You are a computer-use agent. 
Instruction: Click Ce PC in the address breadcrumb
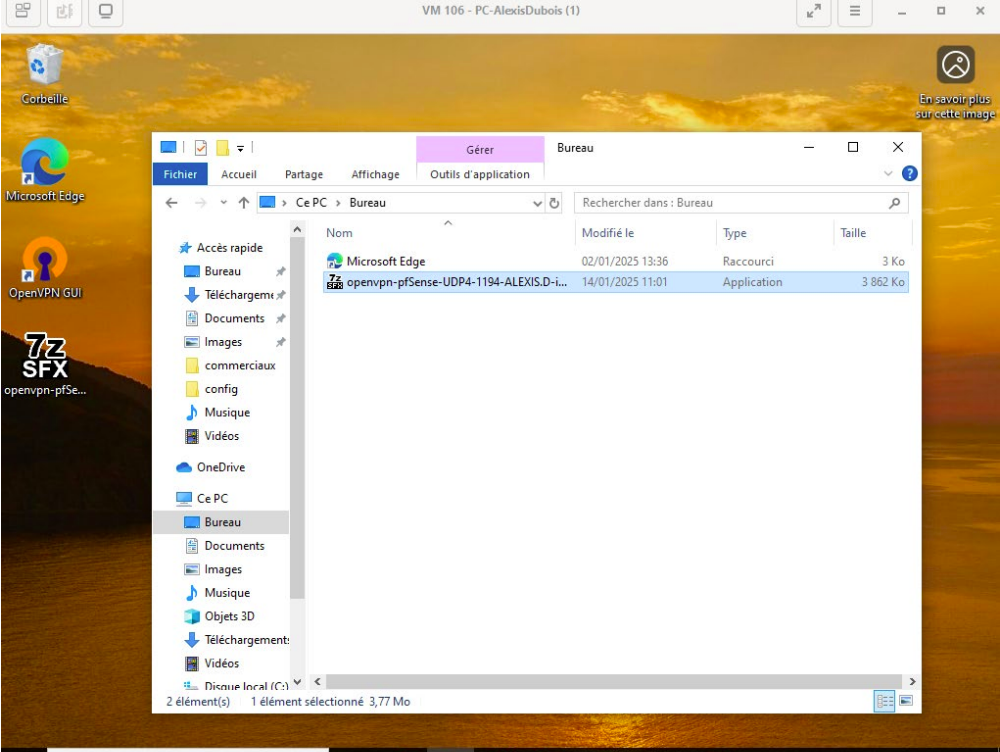coord(311,203)
